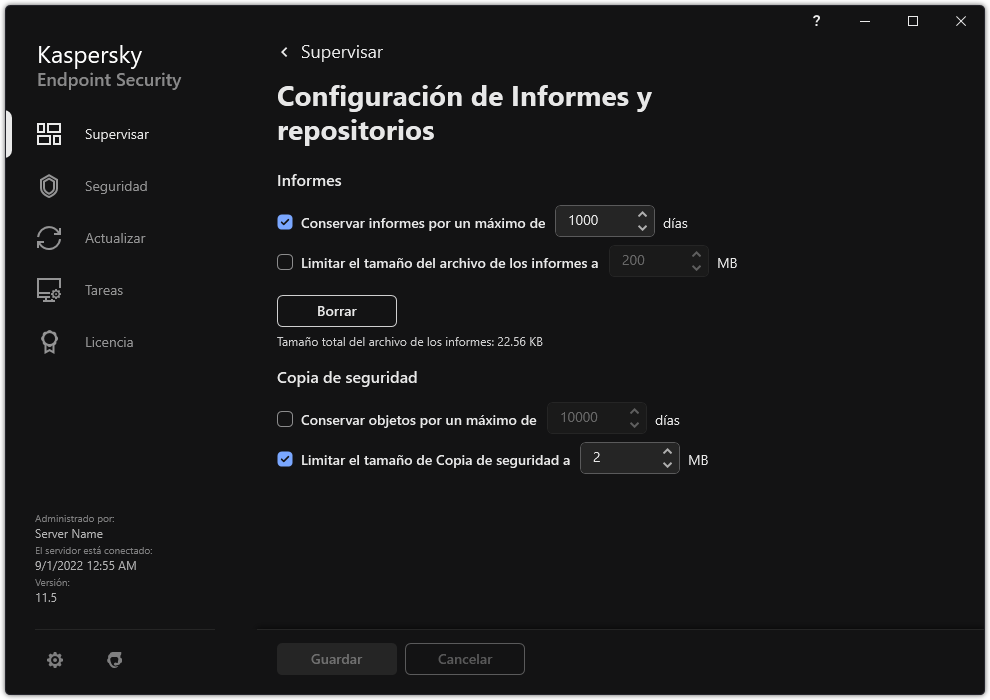990x700 pixels.
Task: Decrease the Copia de seguridad MB value
Action: 666,465
